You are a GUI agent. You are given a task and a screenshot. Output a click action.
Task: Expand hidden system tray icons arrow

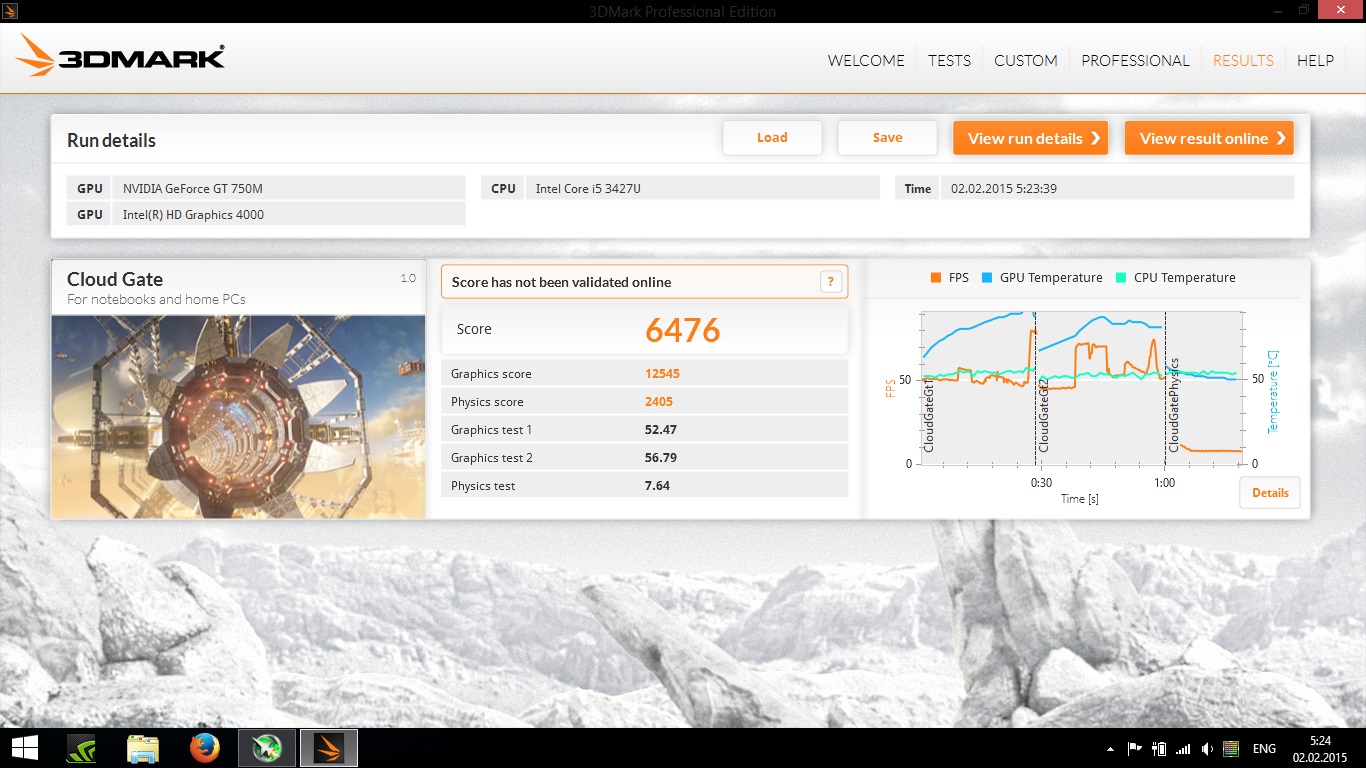1110,749
